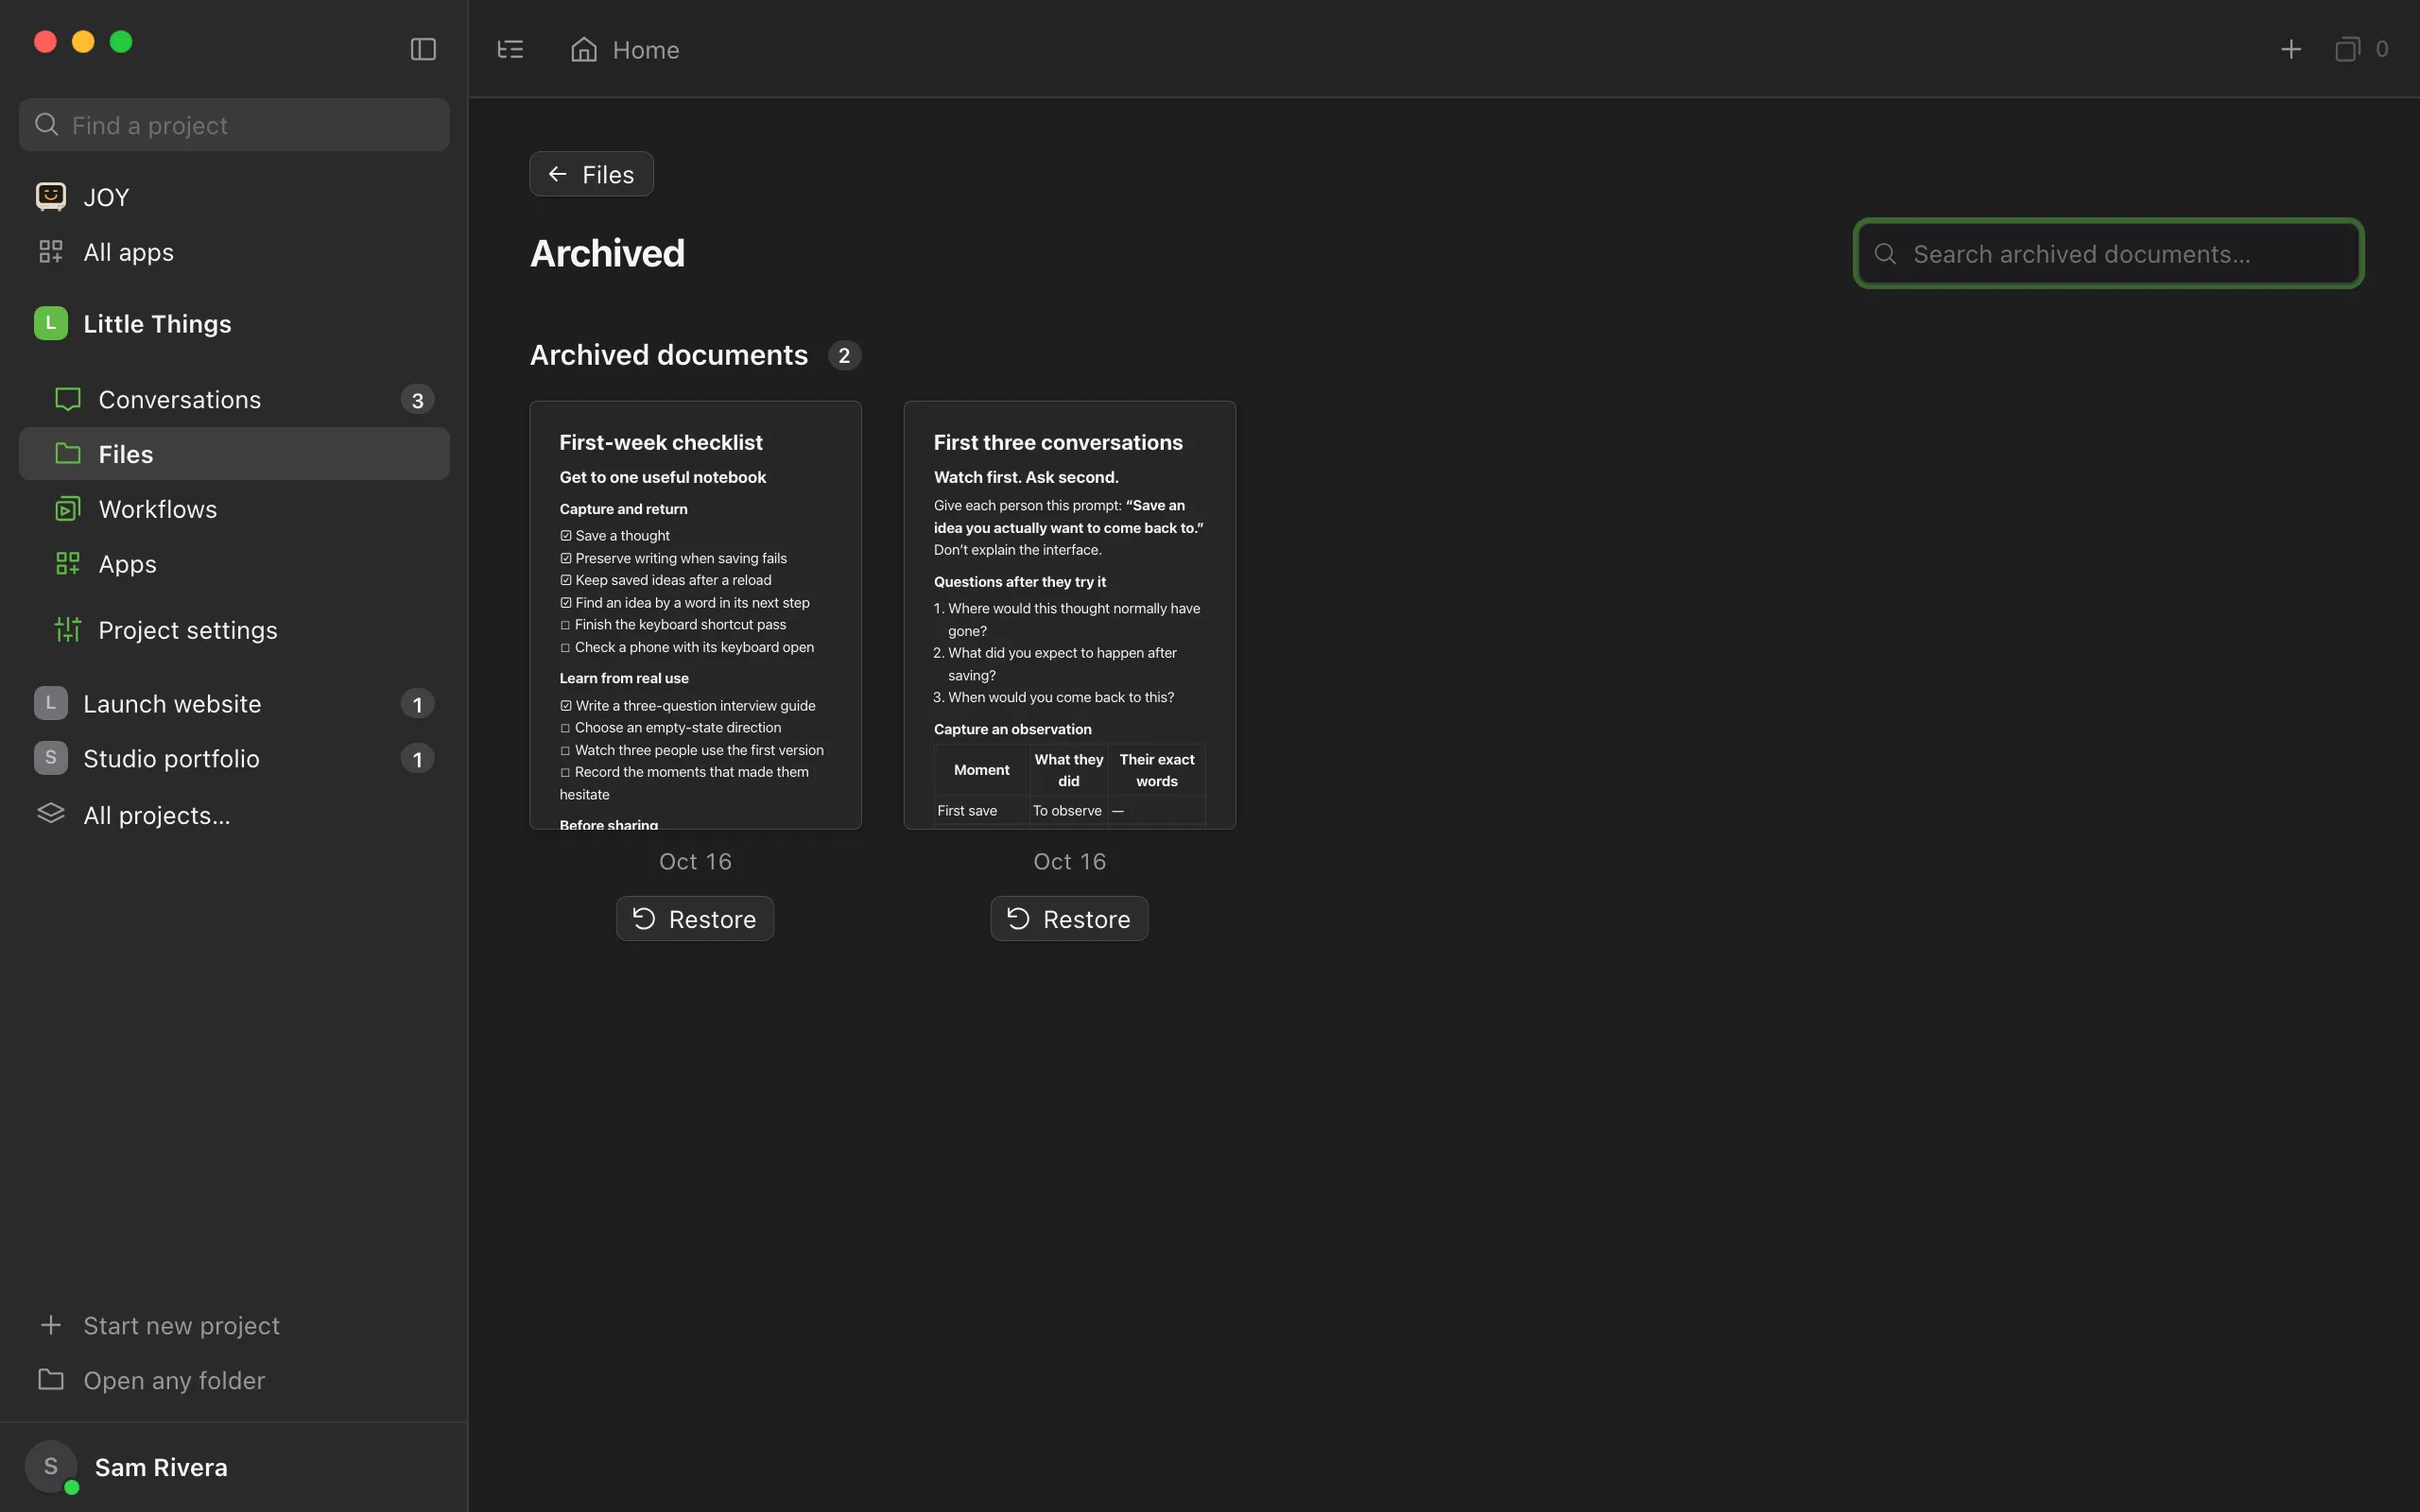
Task: Click Sam Rivera avatar icon
Action: 51,1467
